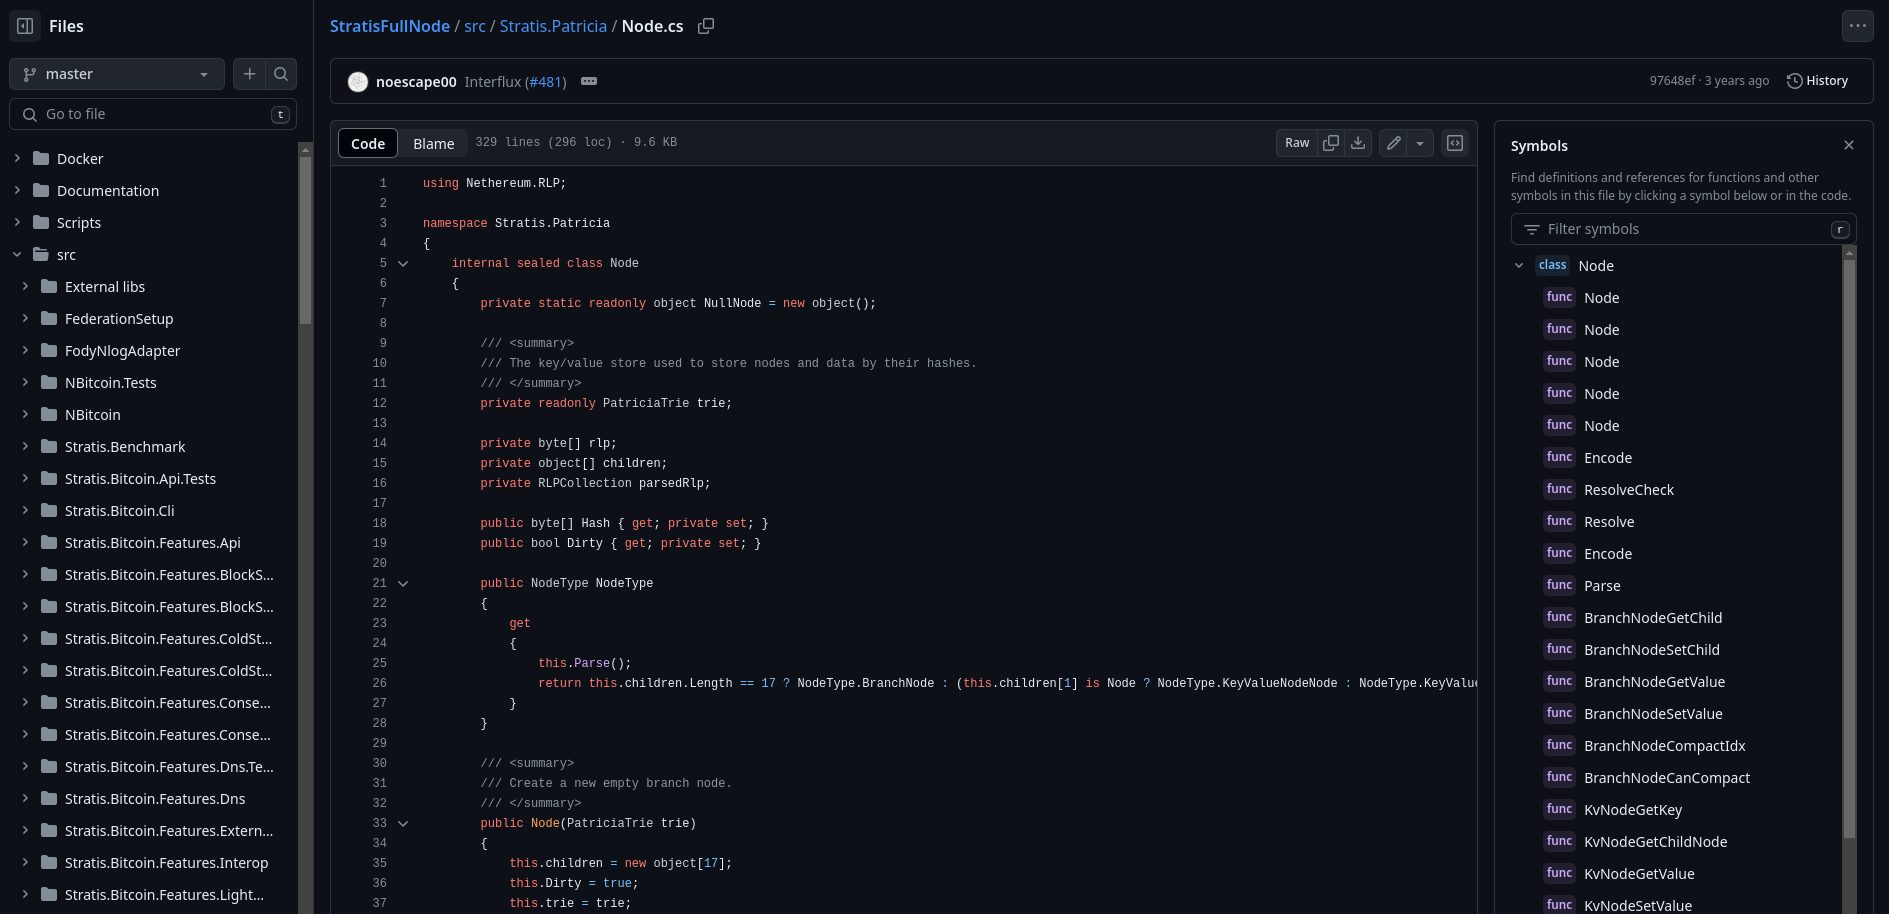
Task: Switch to the Code tab
Action: tap(368, 143)
